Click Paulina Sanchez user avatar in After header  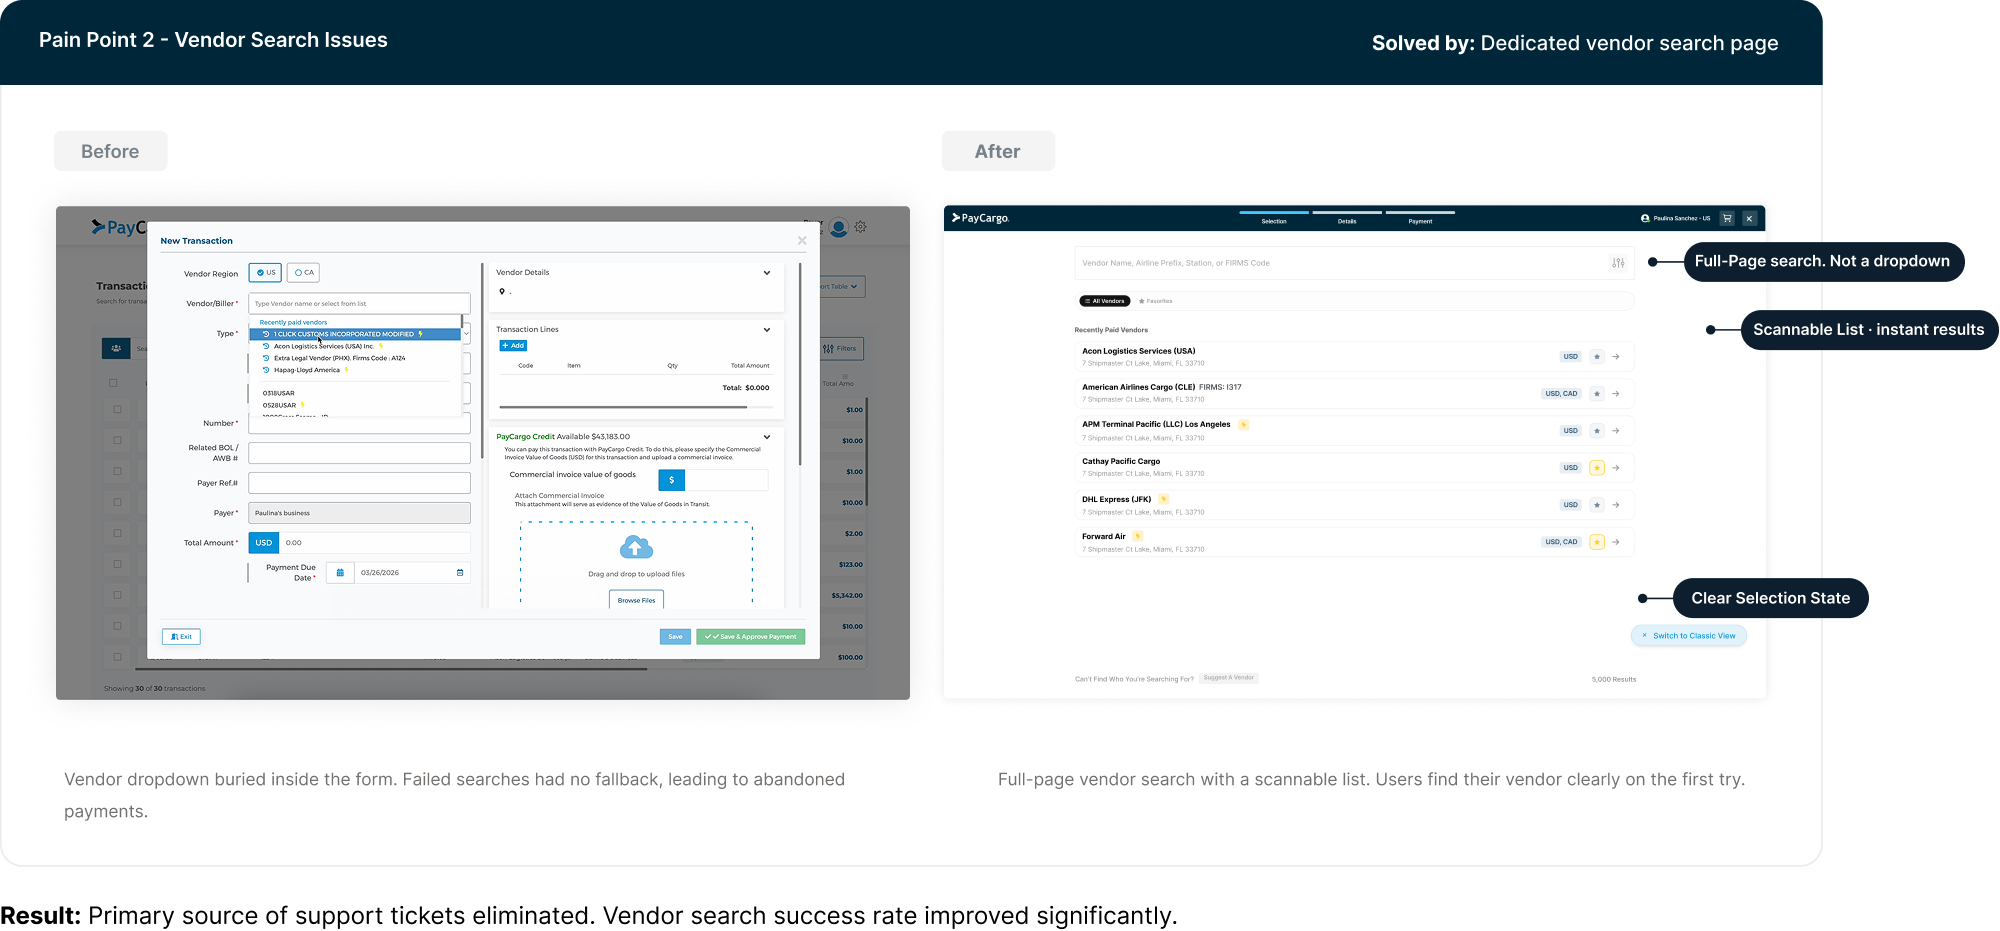point(1645,218)
